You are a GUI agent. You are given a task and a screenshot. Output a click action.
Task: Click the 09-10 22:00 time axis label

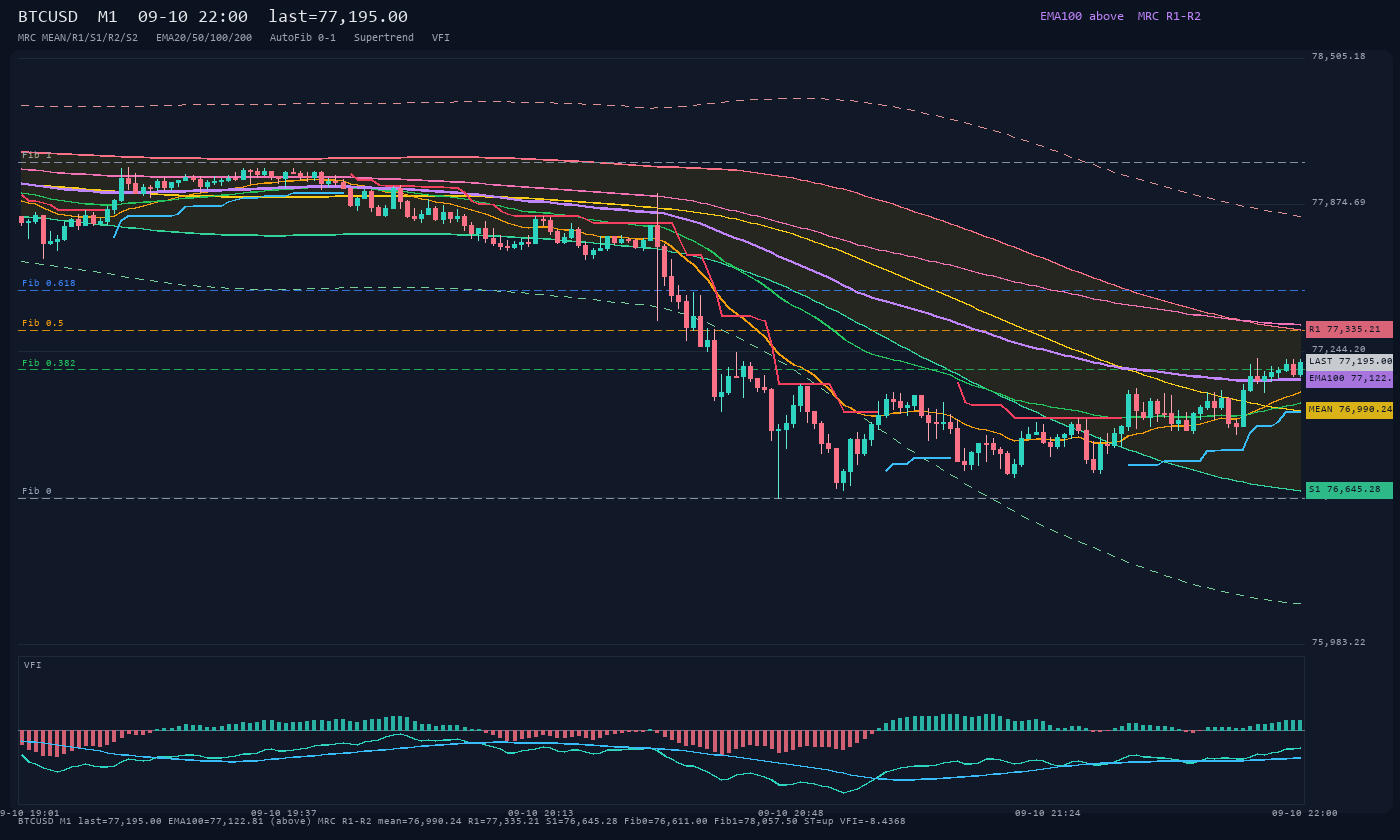1304,813
